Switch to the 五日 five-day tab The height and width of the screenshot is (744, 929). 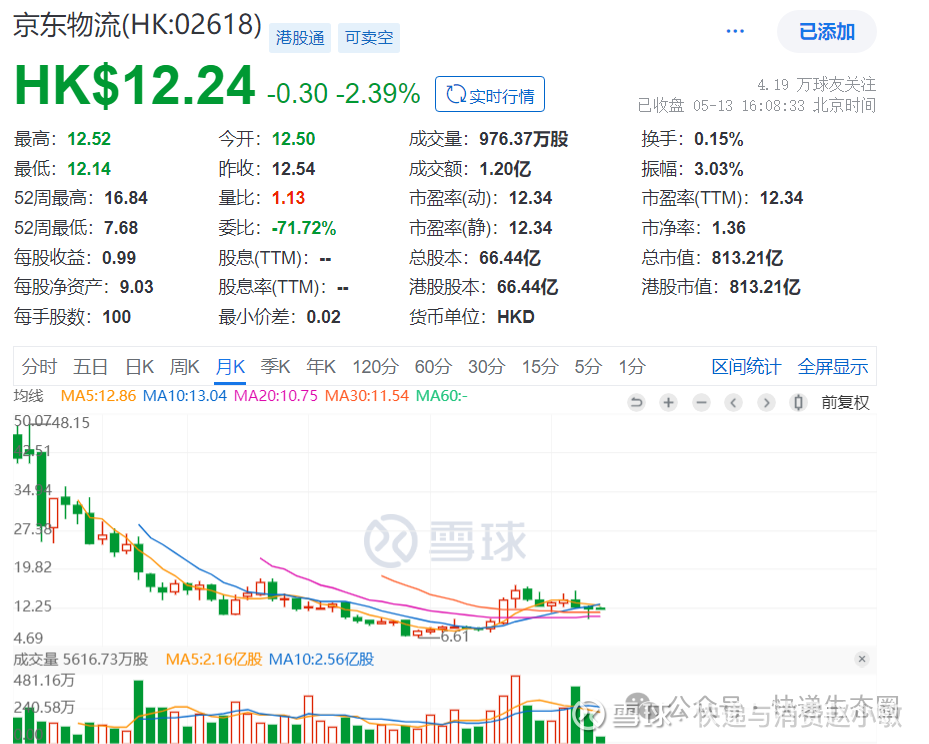pos(90,366)
